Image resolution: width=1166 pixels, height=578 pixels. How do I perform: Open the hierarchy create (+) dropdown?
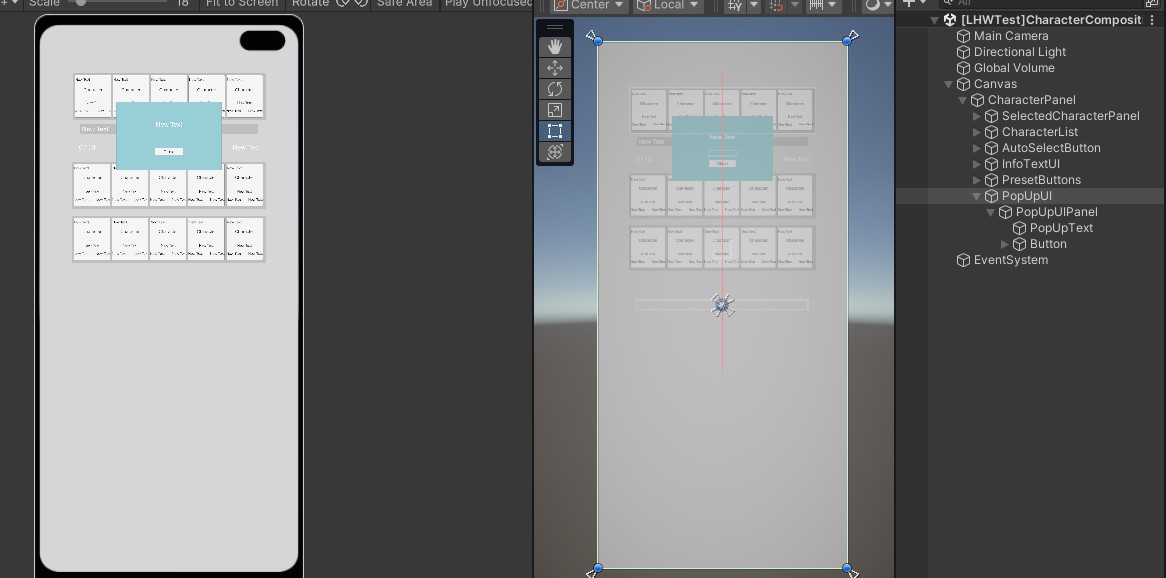[x=914, y=3]
